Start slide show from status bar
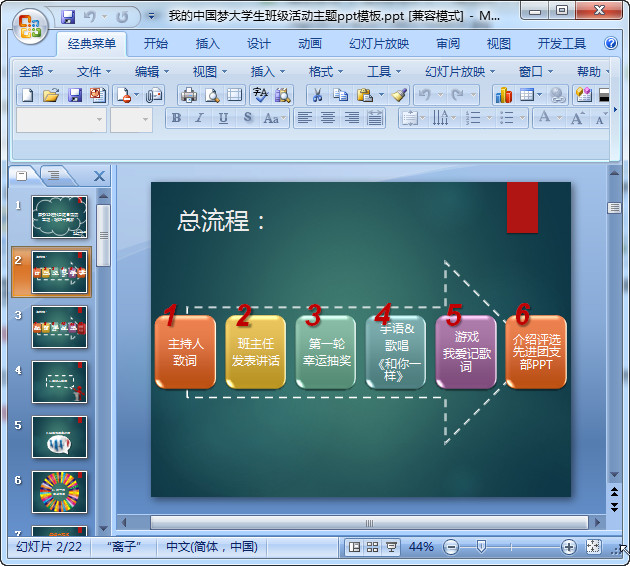630x566 pixels. click(391, 547)
